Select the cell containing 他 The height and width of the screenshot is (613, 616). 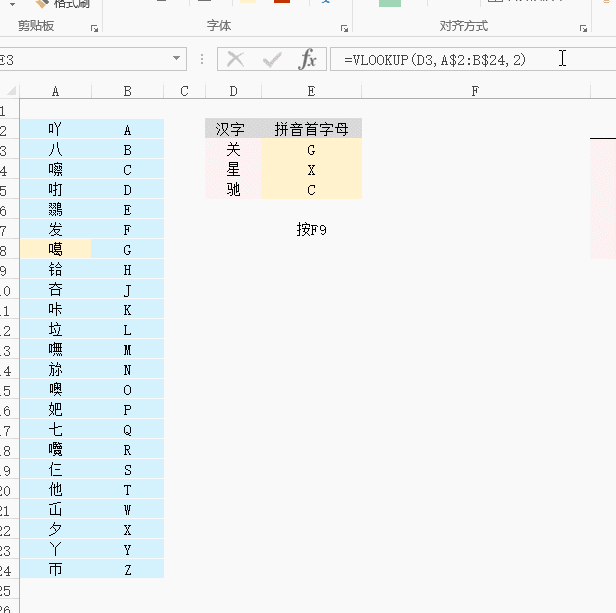click(x=55, y=489)
